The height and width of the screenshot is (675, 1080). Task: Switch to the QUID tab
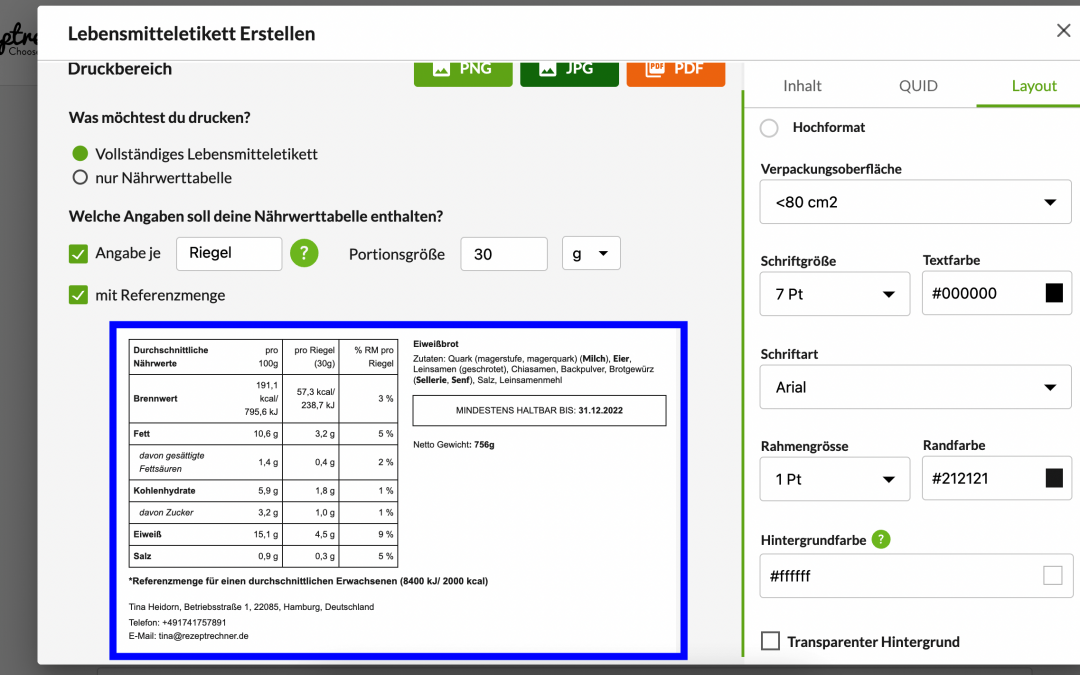(917, 85)
